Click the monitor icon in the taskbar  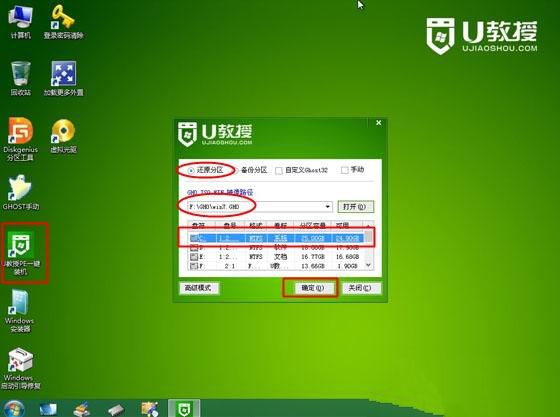48,409
